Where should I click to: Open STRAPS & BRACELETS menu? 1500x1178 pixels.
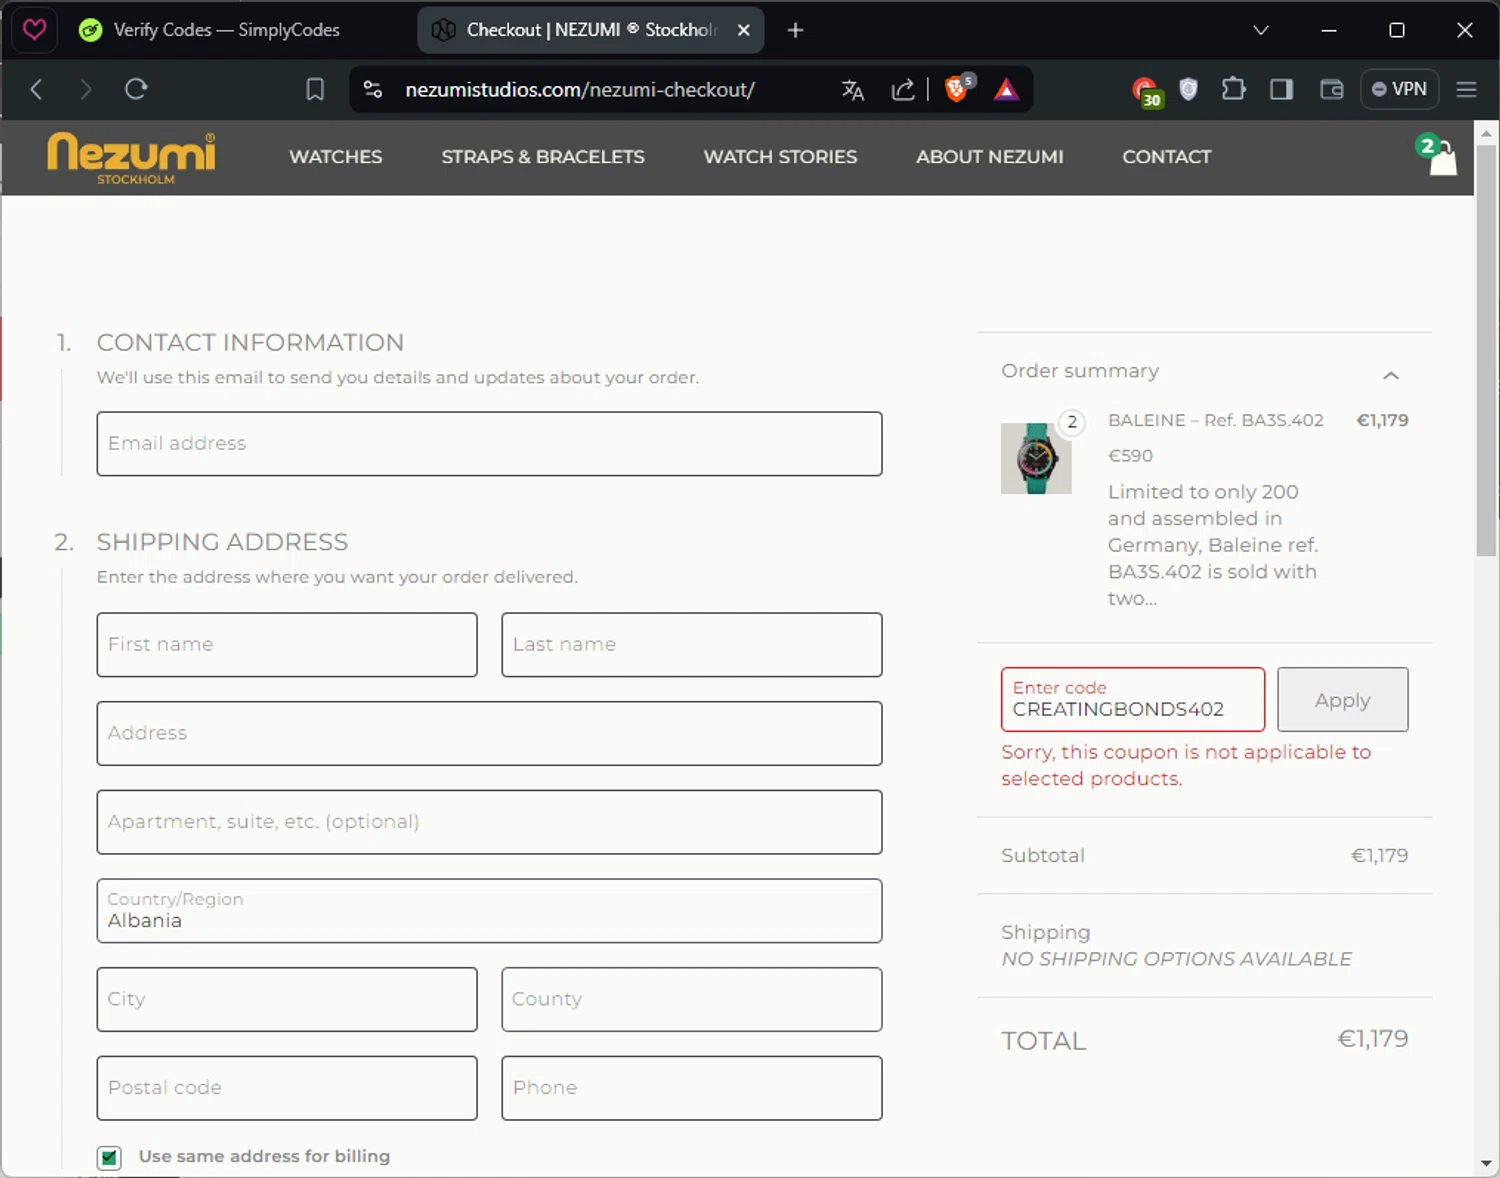[x=543, y=157]
